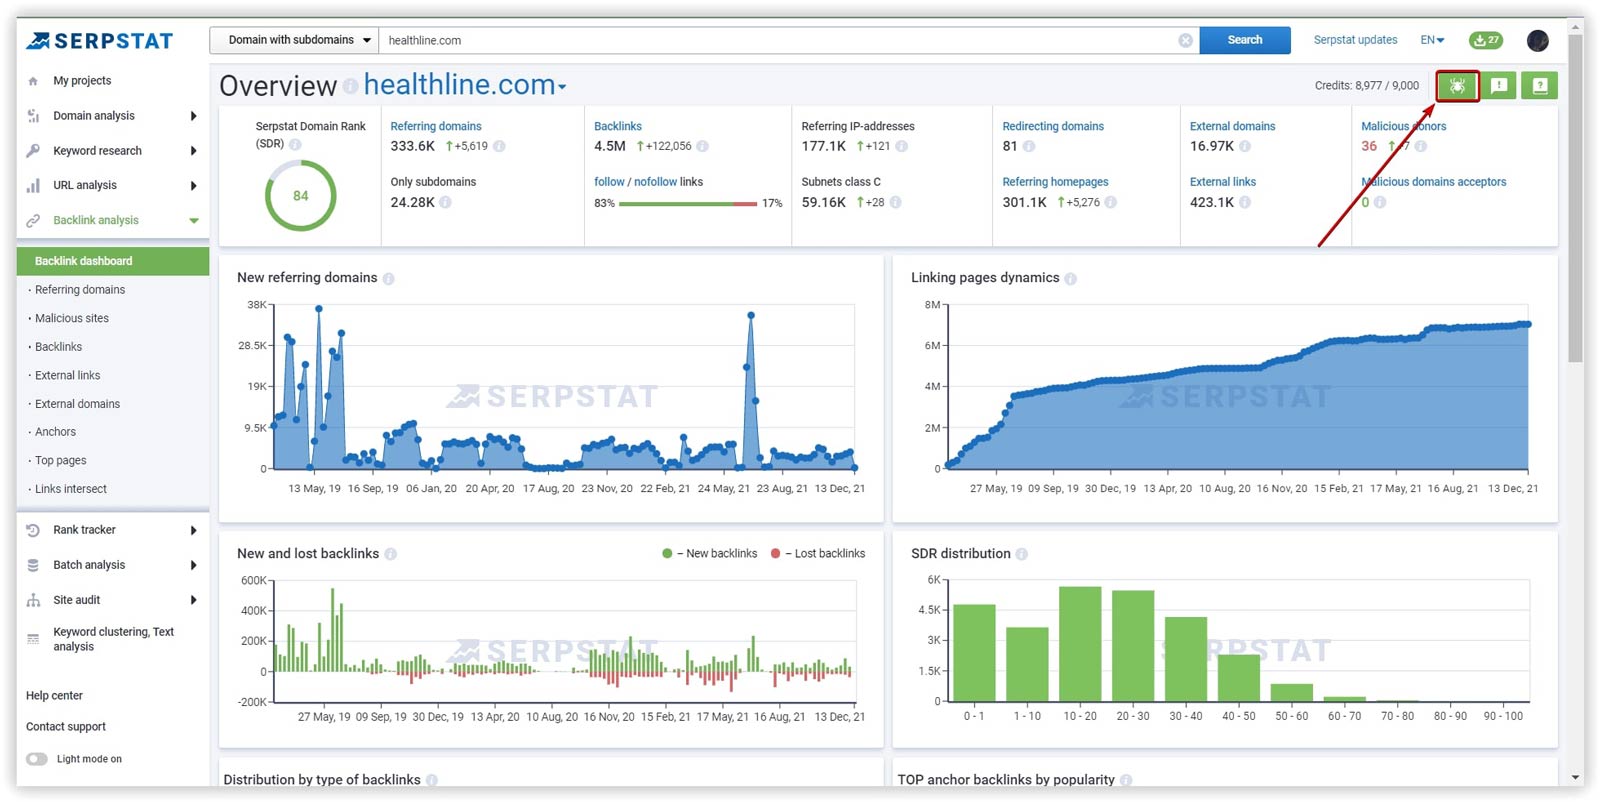
Task: Show info tooltip for Linking pages dynamics
Action: [x=1070, y=279]
